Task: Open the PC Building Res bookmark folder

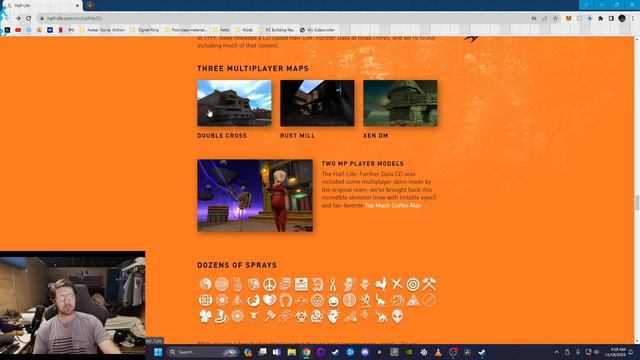Action: tap(276, 30)
